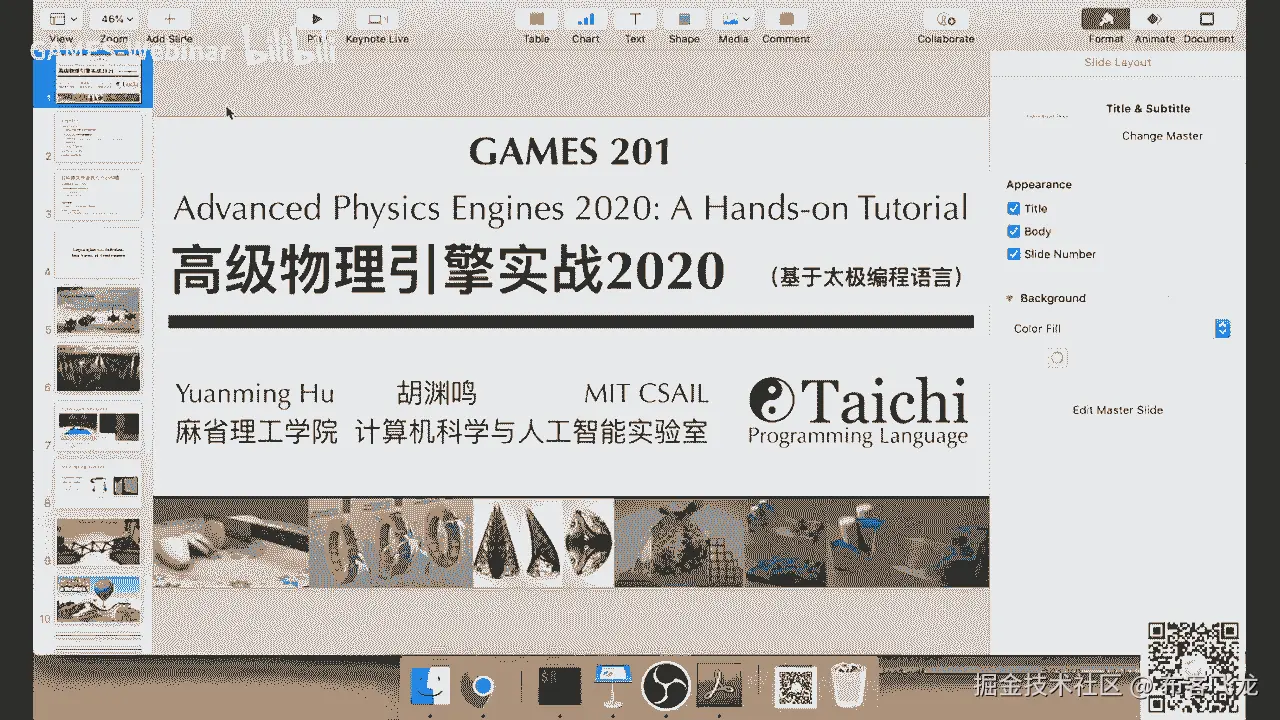Select slide 9 thumbnail in navigator
Screen dimensions: 1280x720
(x=97, y=541)
